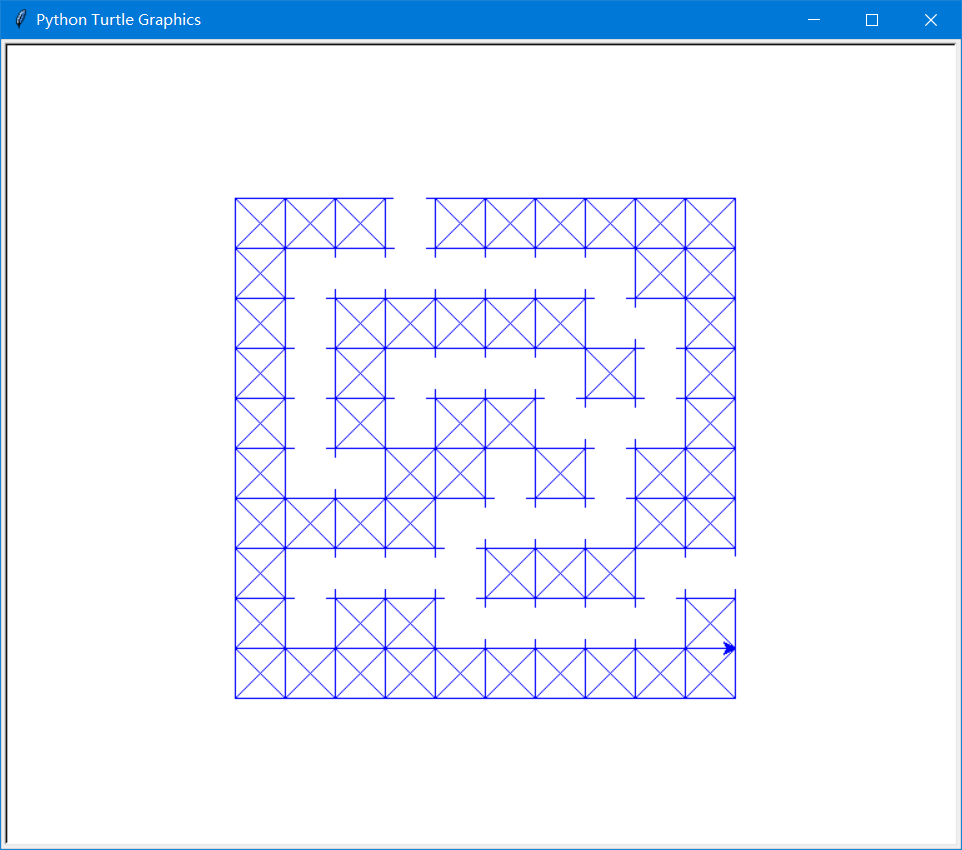962x850 pixels.
Task: Click empty title bar space beside the title
Action: coord(491,20)
